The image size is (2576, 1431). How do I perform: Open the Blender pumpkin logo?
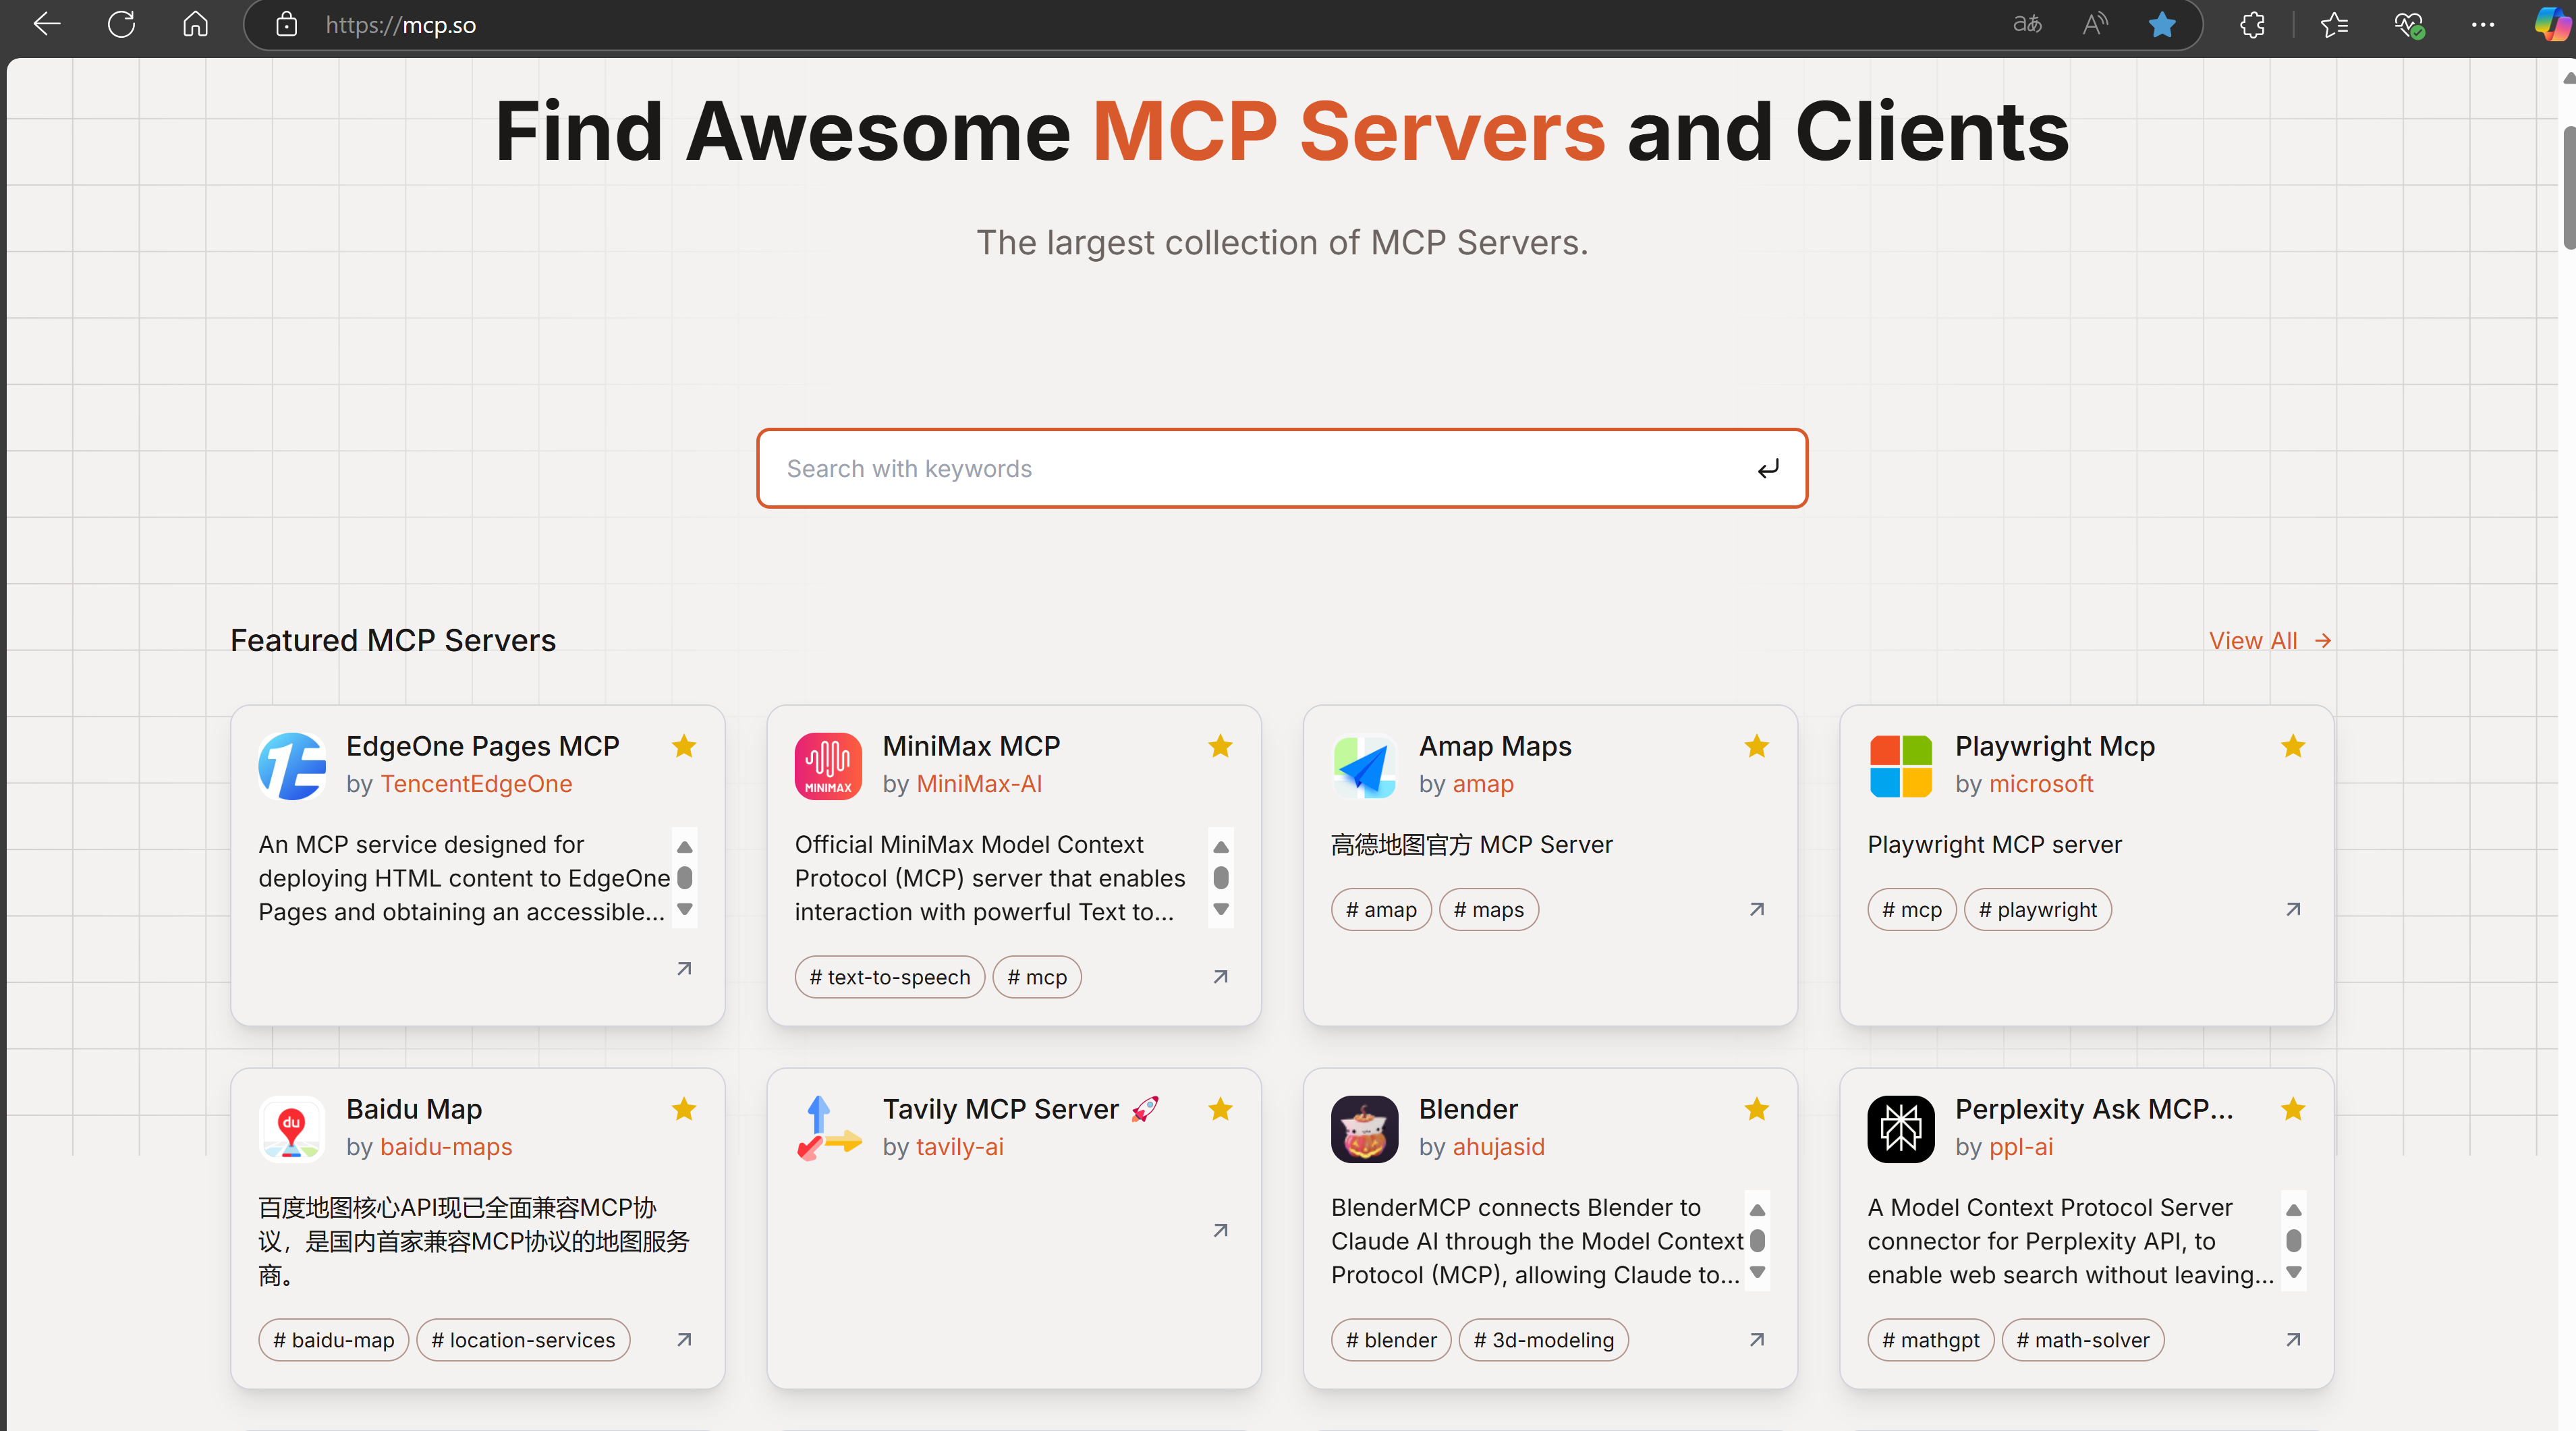click(x=1364, y=1129)
